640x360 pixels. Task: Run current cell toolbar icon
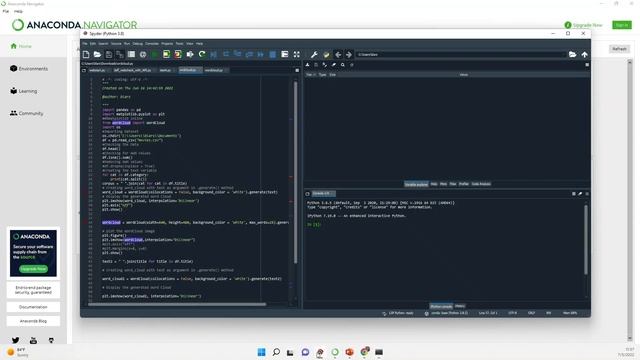coord(166,54)
